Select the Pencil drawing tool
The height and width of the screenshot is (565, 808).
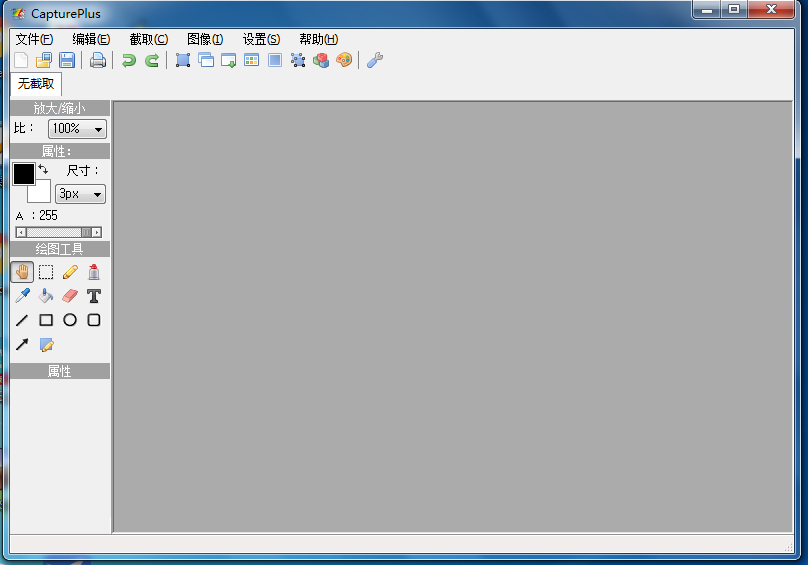(70, 272)
